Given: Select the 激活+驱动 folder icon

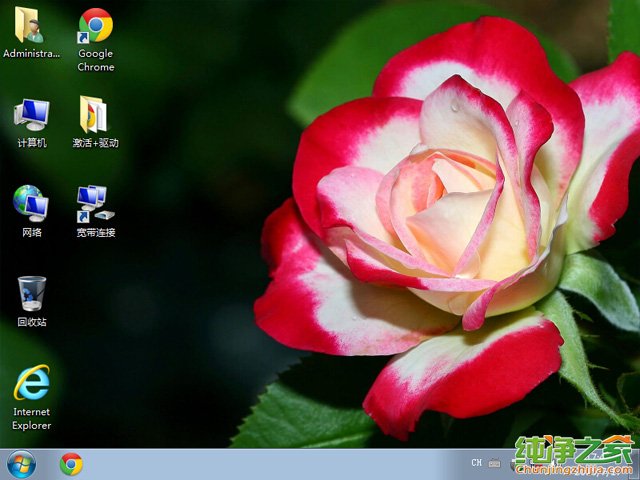Looking at the screenshot, I should [x=95, y=115].
